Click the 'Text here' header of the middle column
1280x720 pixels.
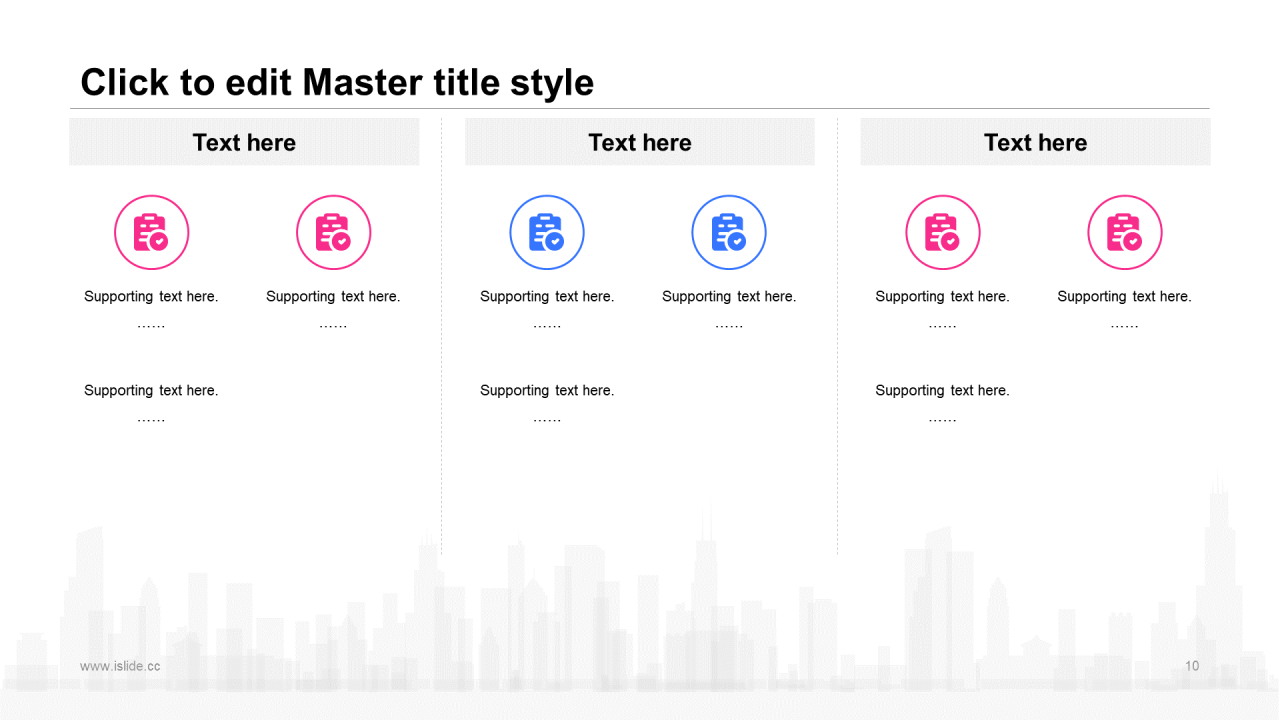pos(640,142)
